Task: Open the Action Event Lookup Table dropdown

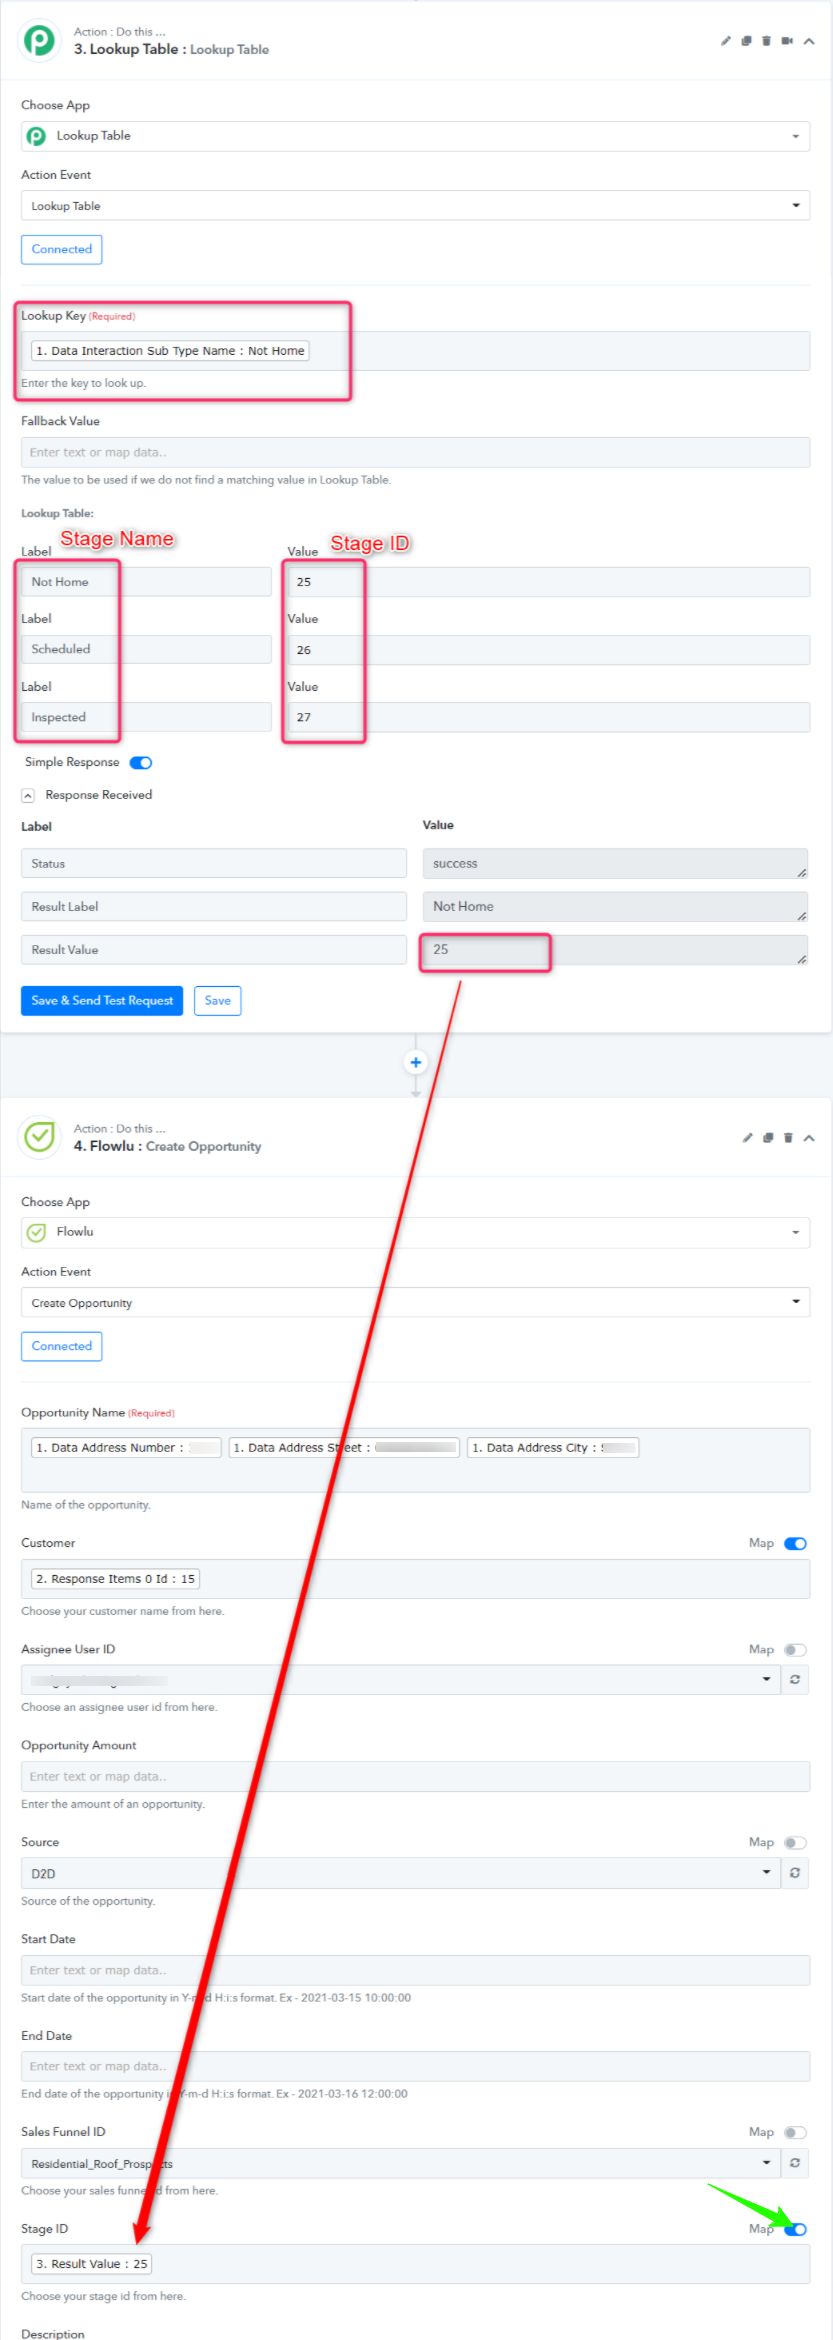Action: (415, 206)
